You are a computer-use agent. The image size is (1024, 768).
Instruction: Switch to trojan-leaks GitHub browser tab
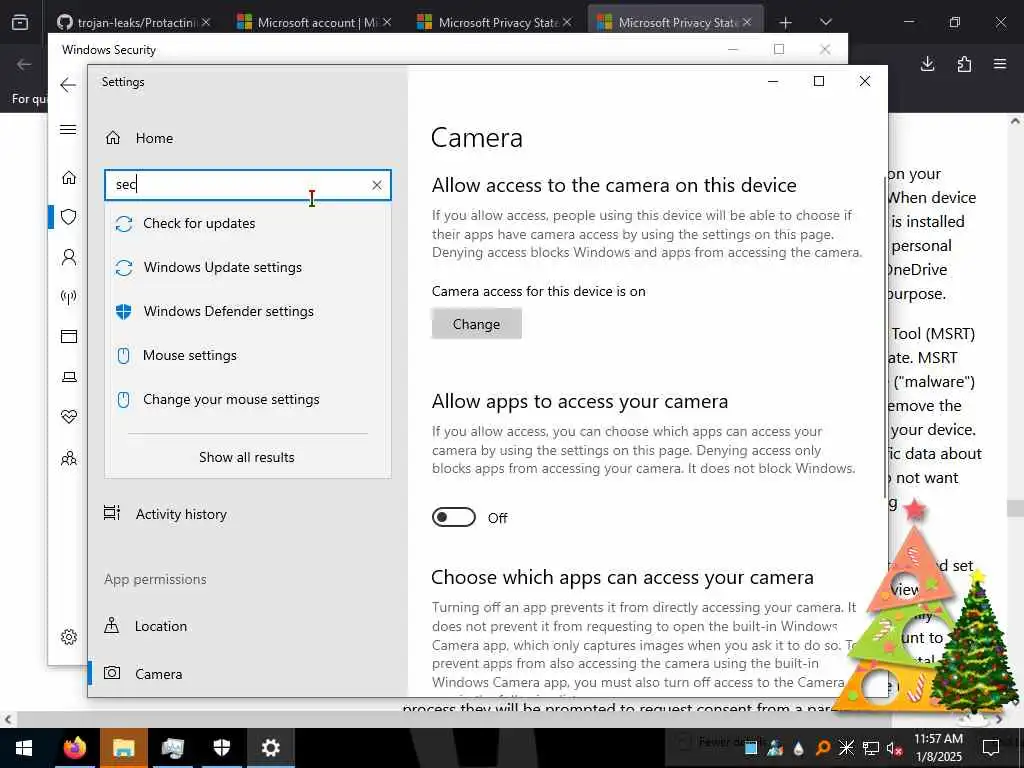(x=135, y=22)
